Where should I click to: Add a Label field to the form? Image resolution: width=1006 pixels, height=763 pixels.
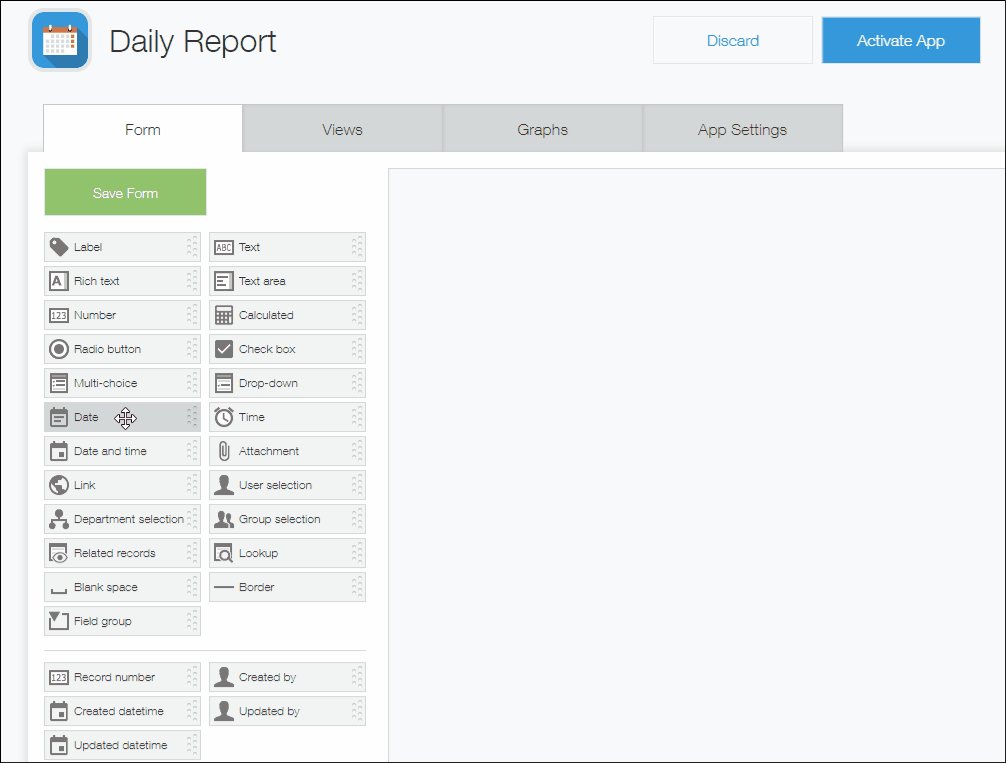(x=122, y=247)
